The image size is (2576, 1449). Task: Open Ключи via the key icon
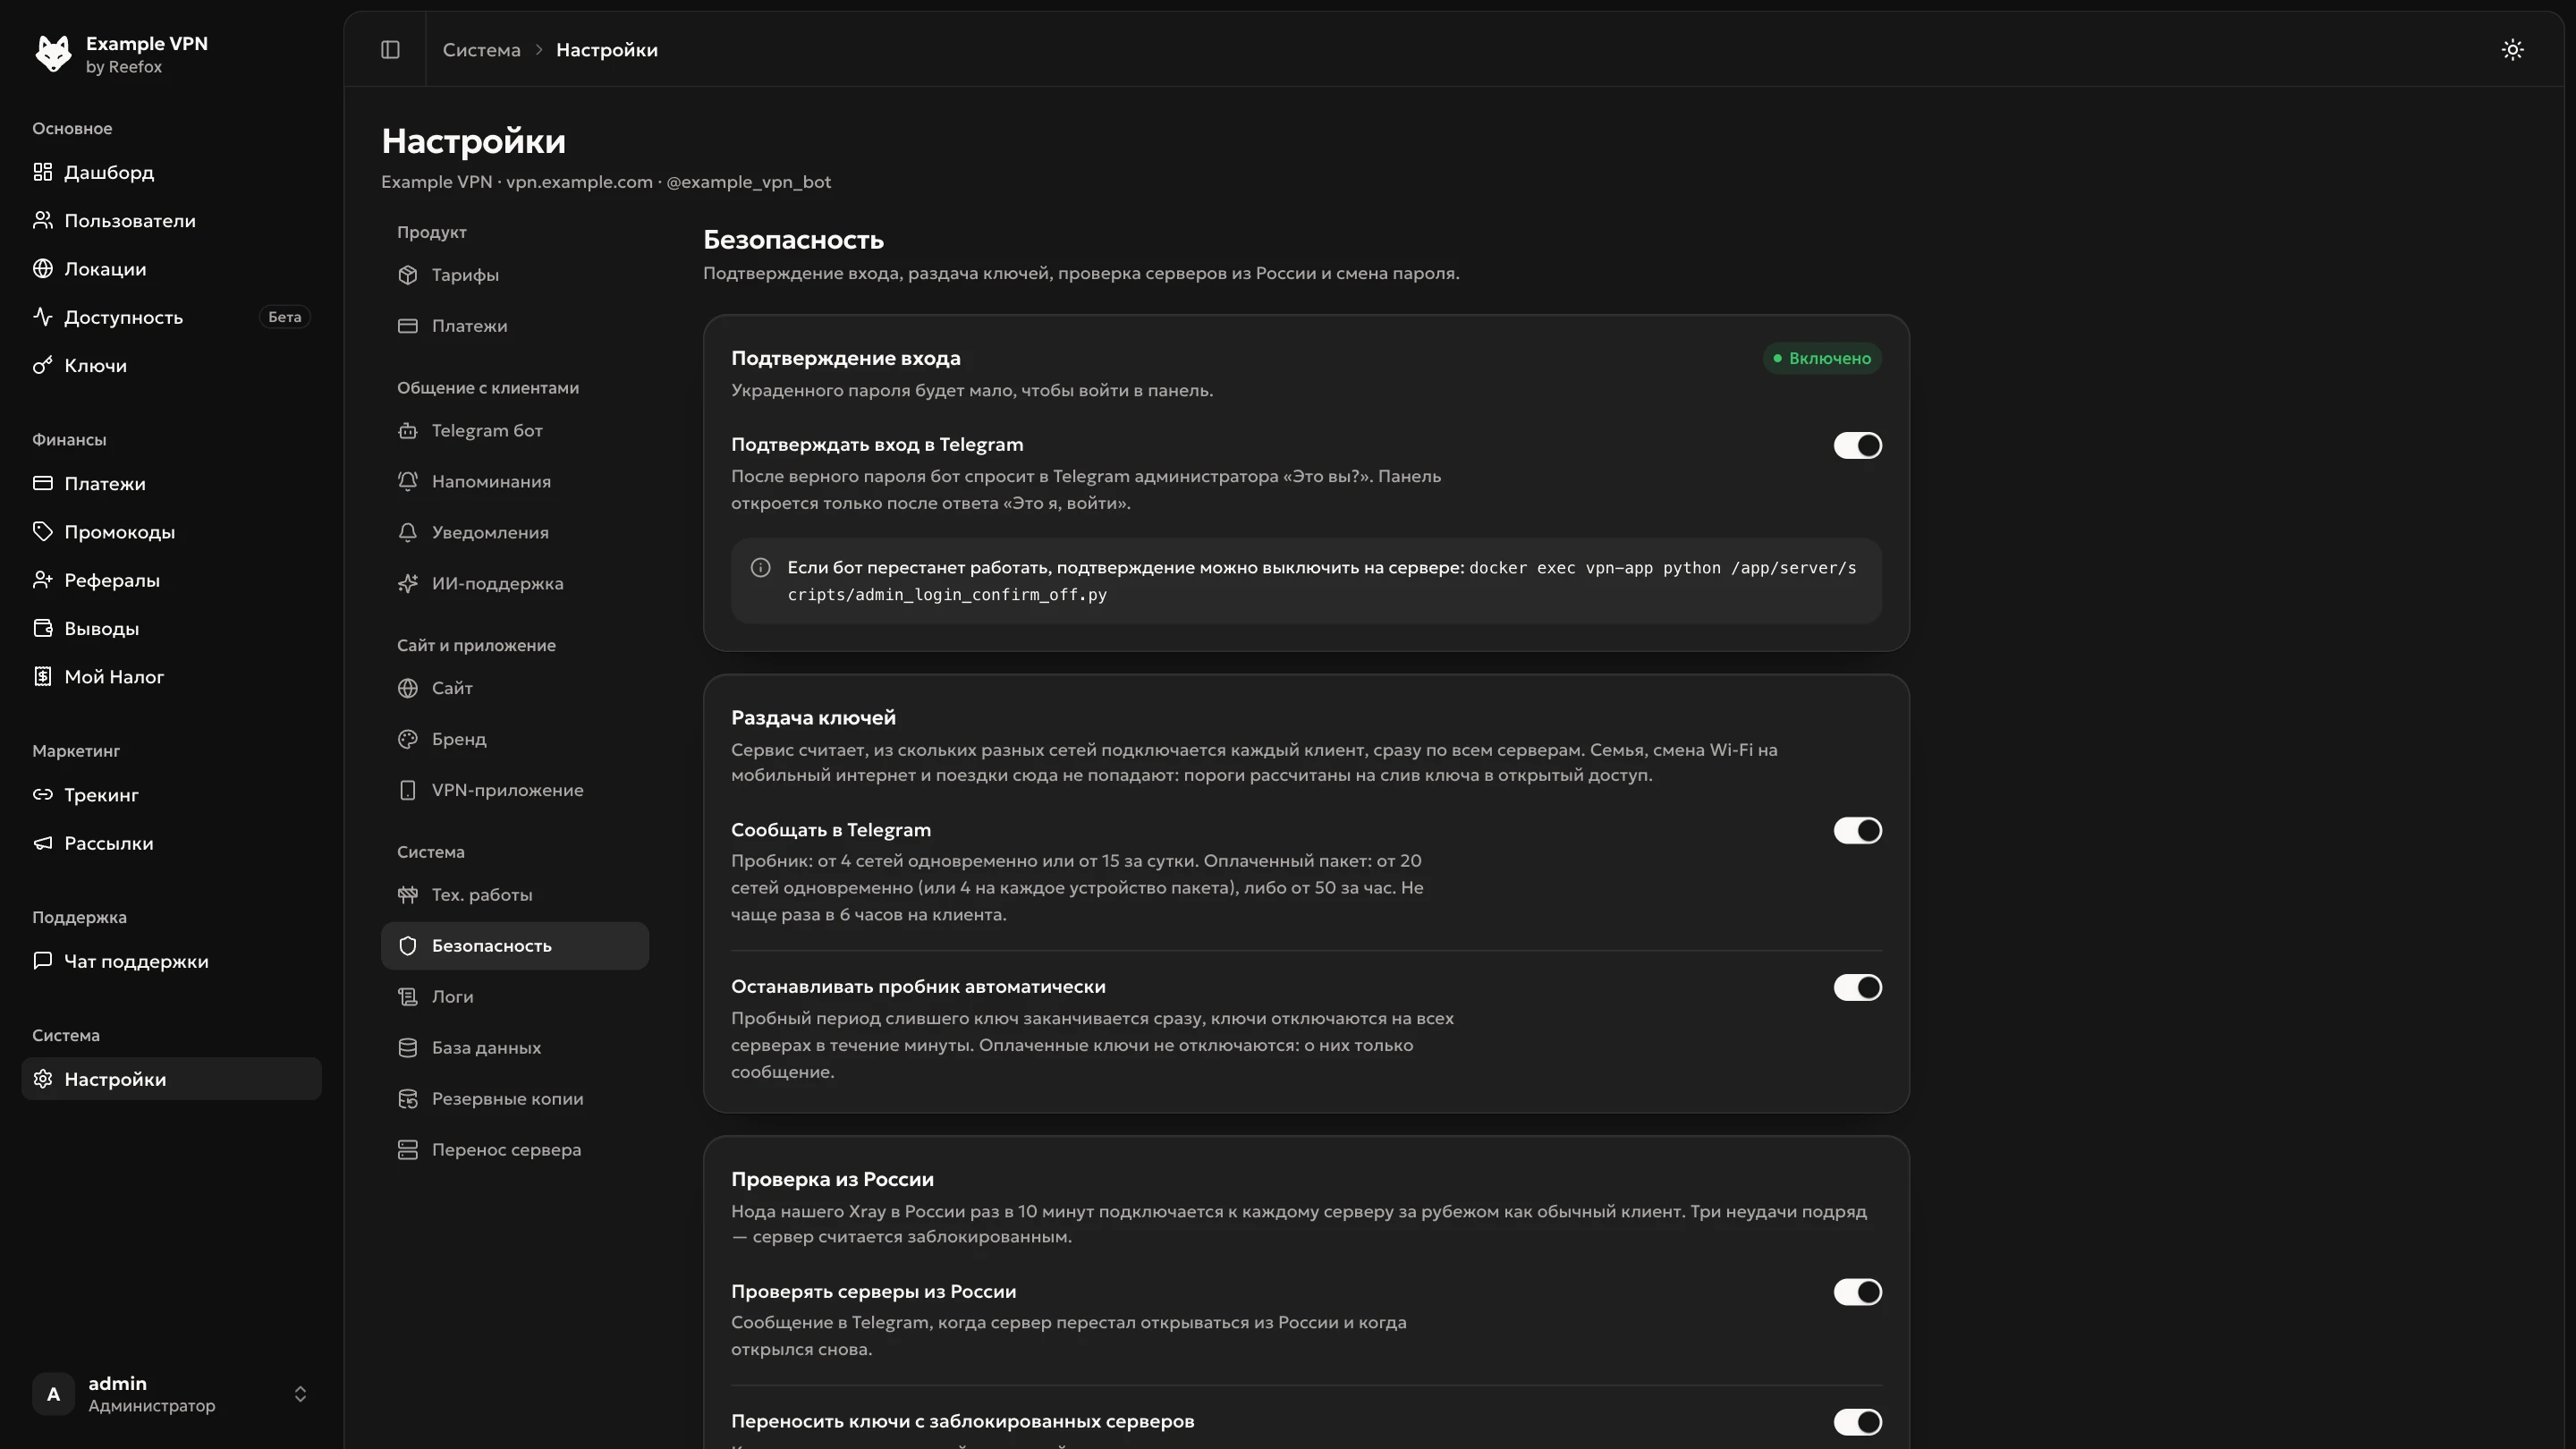click(x=42, y=366)
